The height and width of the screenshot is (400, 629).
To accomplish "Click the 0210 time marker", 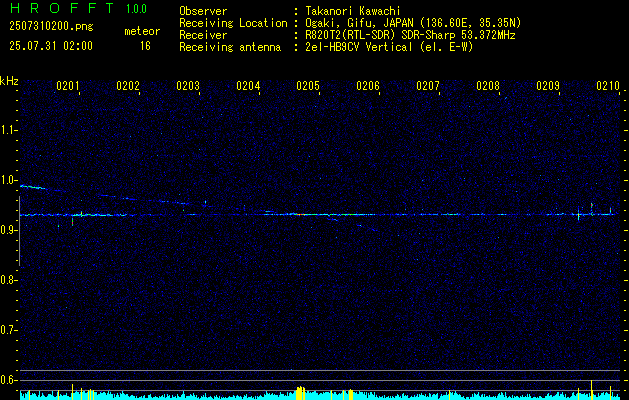I will click(608, 86).
